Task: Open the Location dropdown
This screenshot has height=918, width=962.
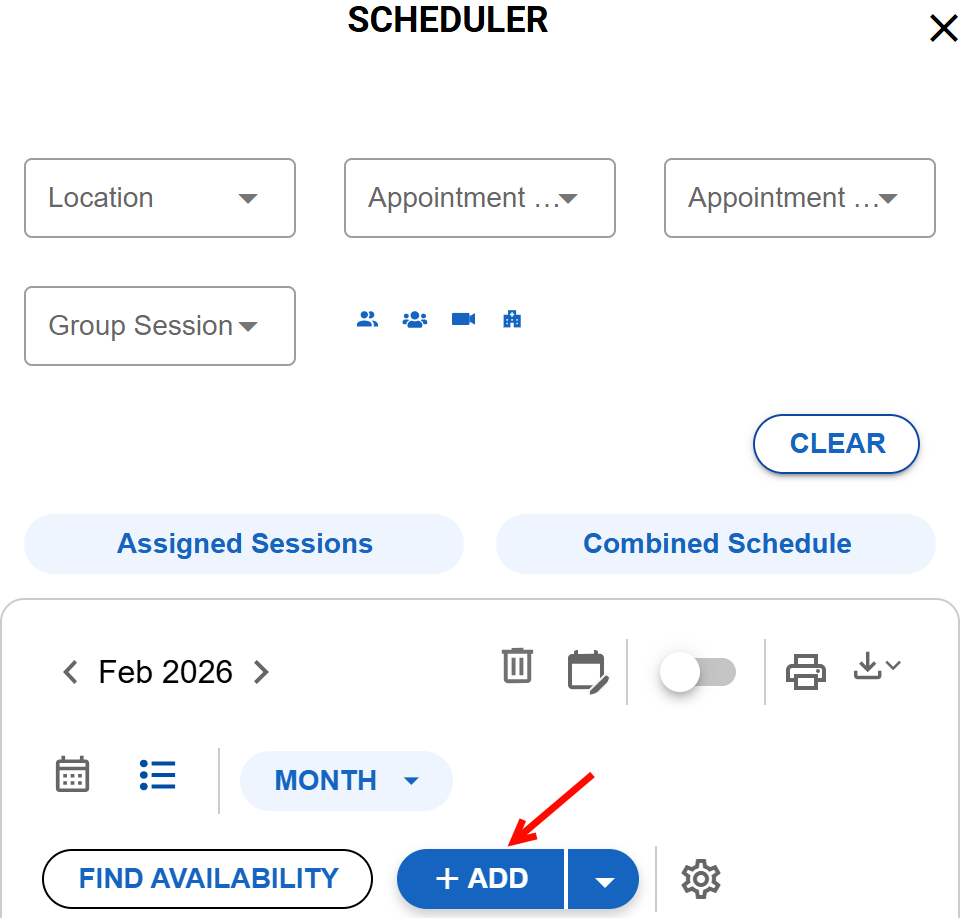Action: pos(160,198)
